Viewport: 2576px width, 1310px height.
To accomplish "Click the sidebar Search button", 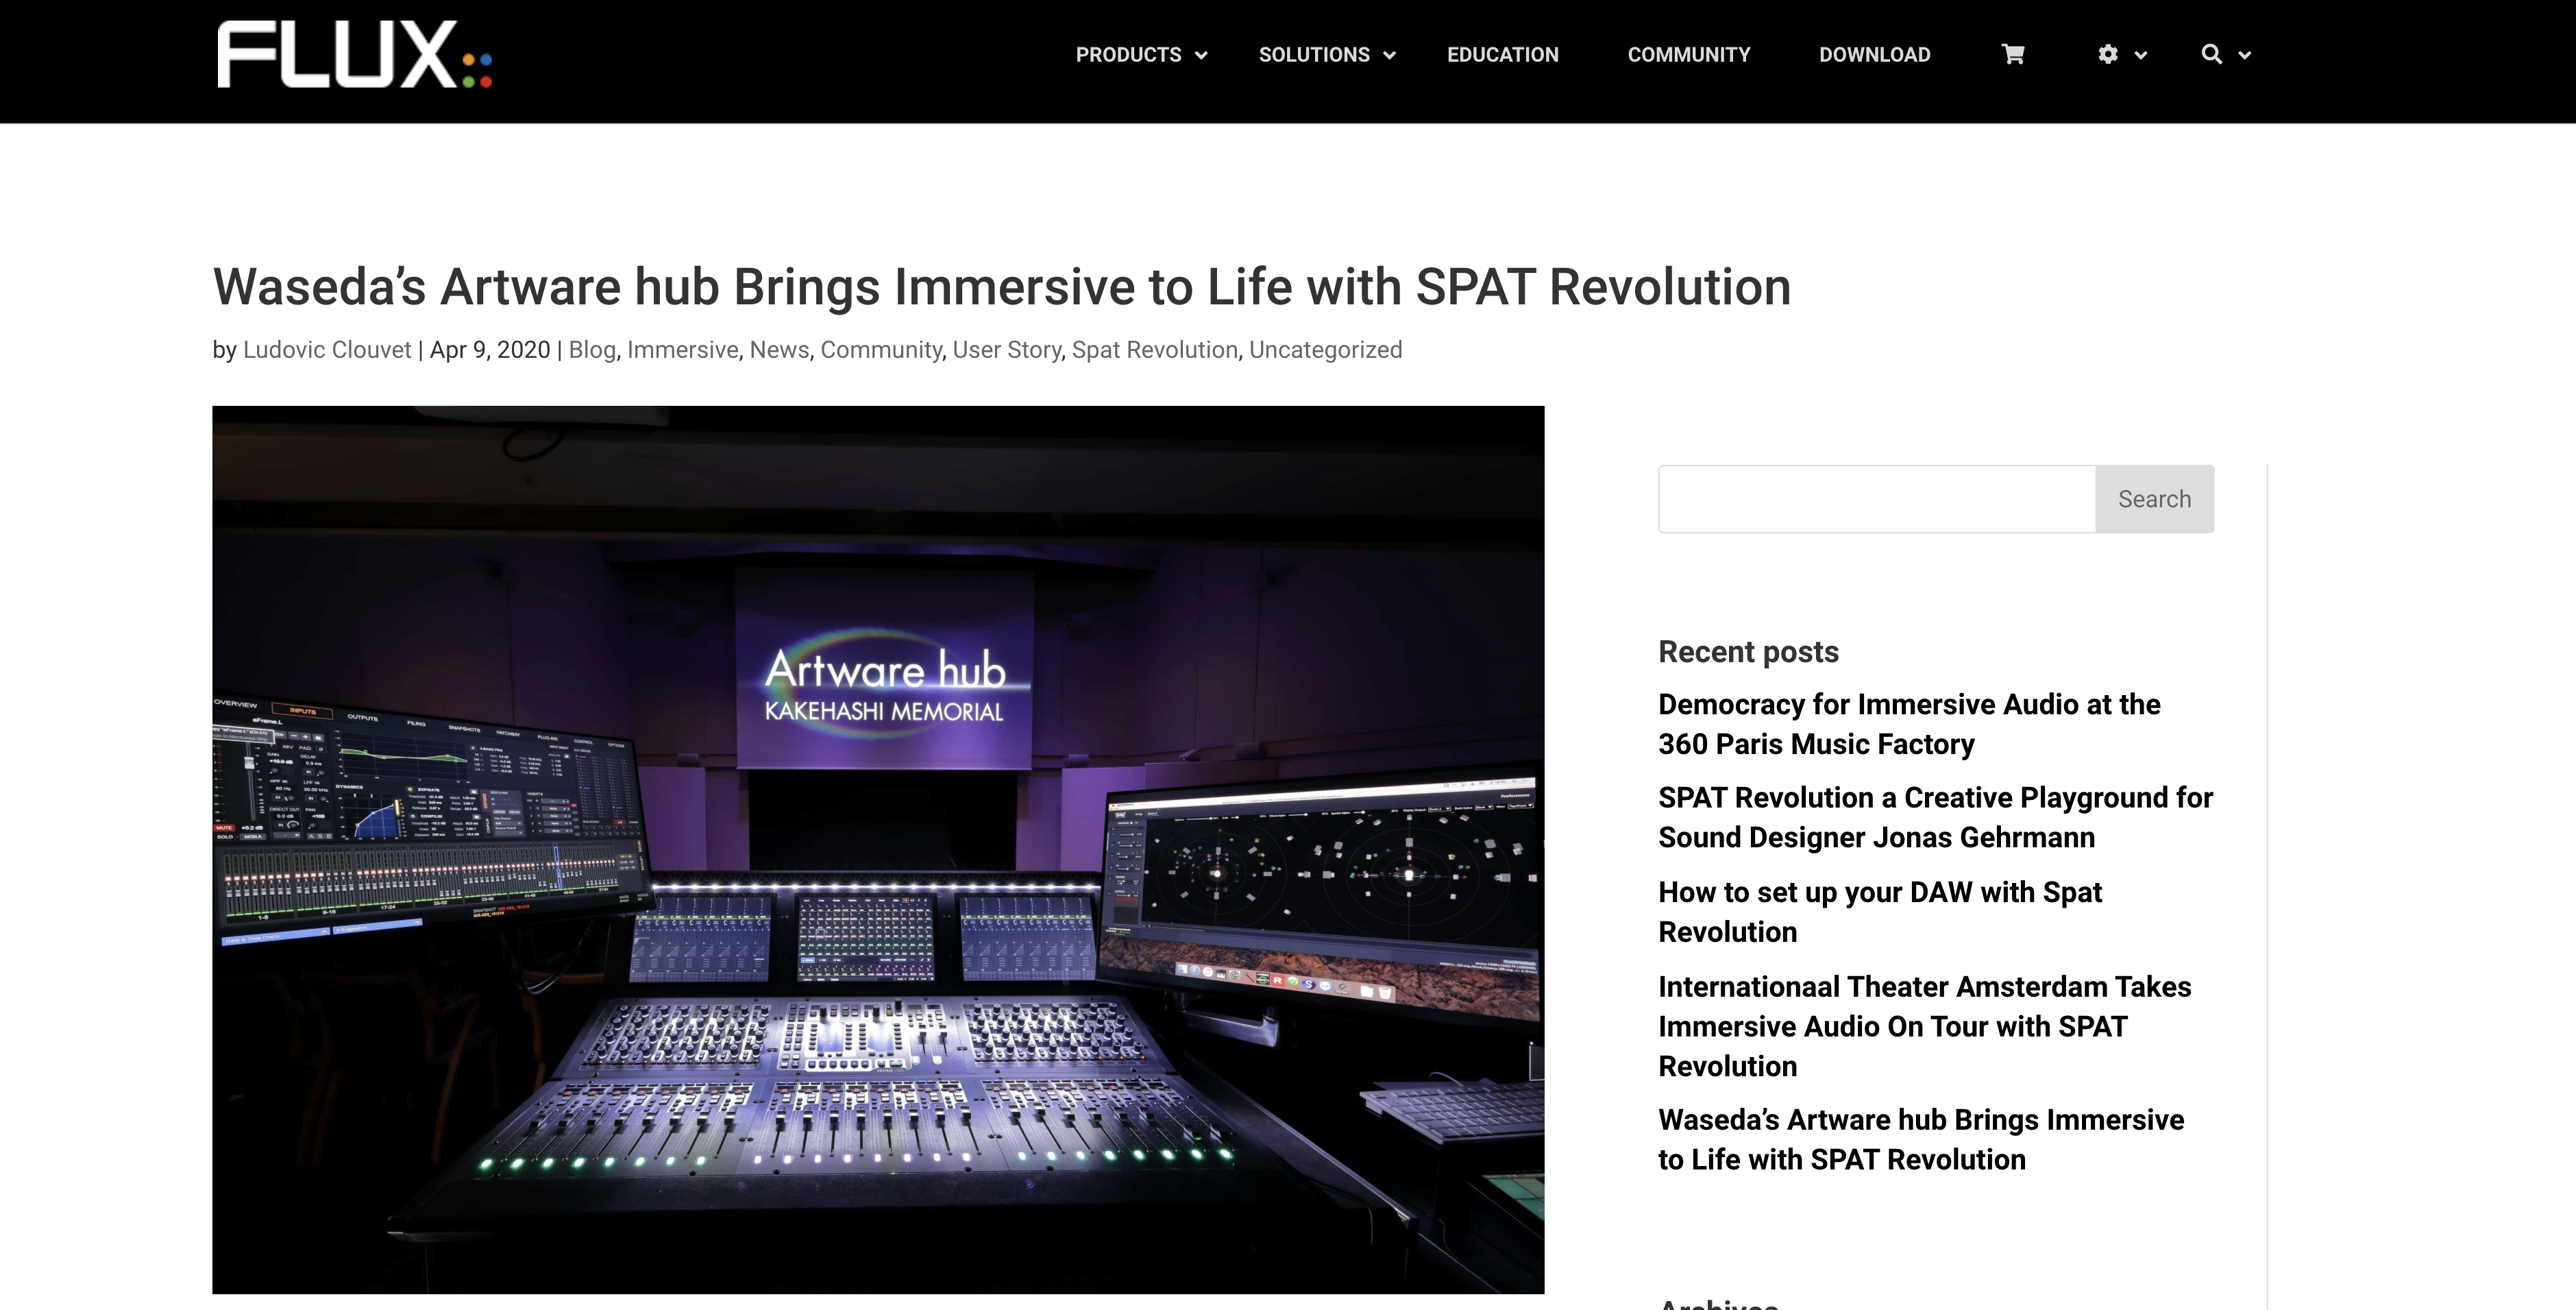I will (2154, 499).
